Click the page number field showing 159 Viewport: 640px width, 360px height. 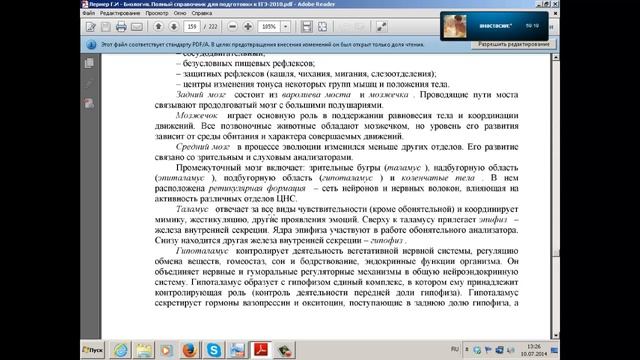pos(192,27)
